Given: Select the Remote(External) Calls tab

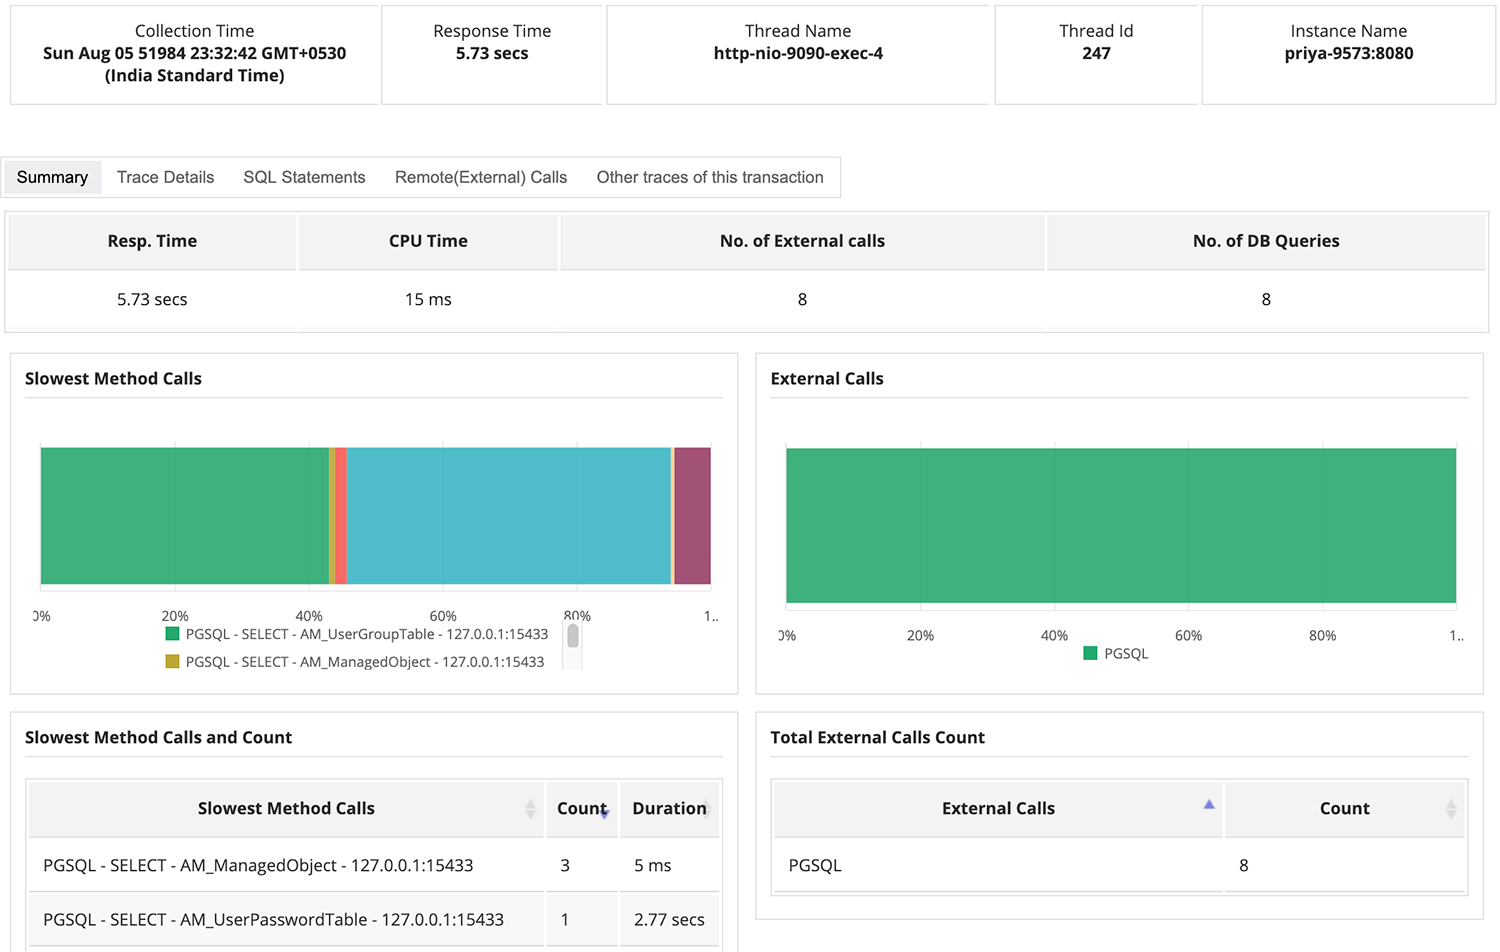Looking at the screenshot, I should coord(481,177).
